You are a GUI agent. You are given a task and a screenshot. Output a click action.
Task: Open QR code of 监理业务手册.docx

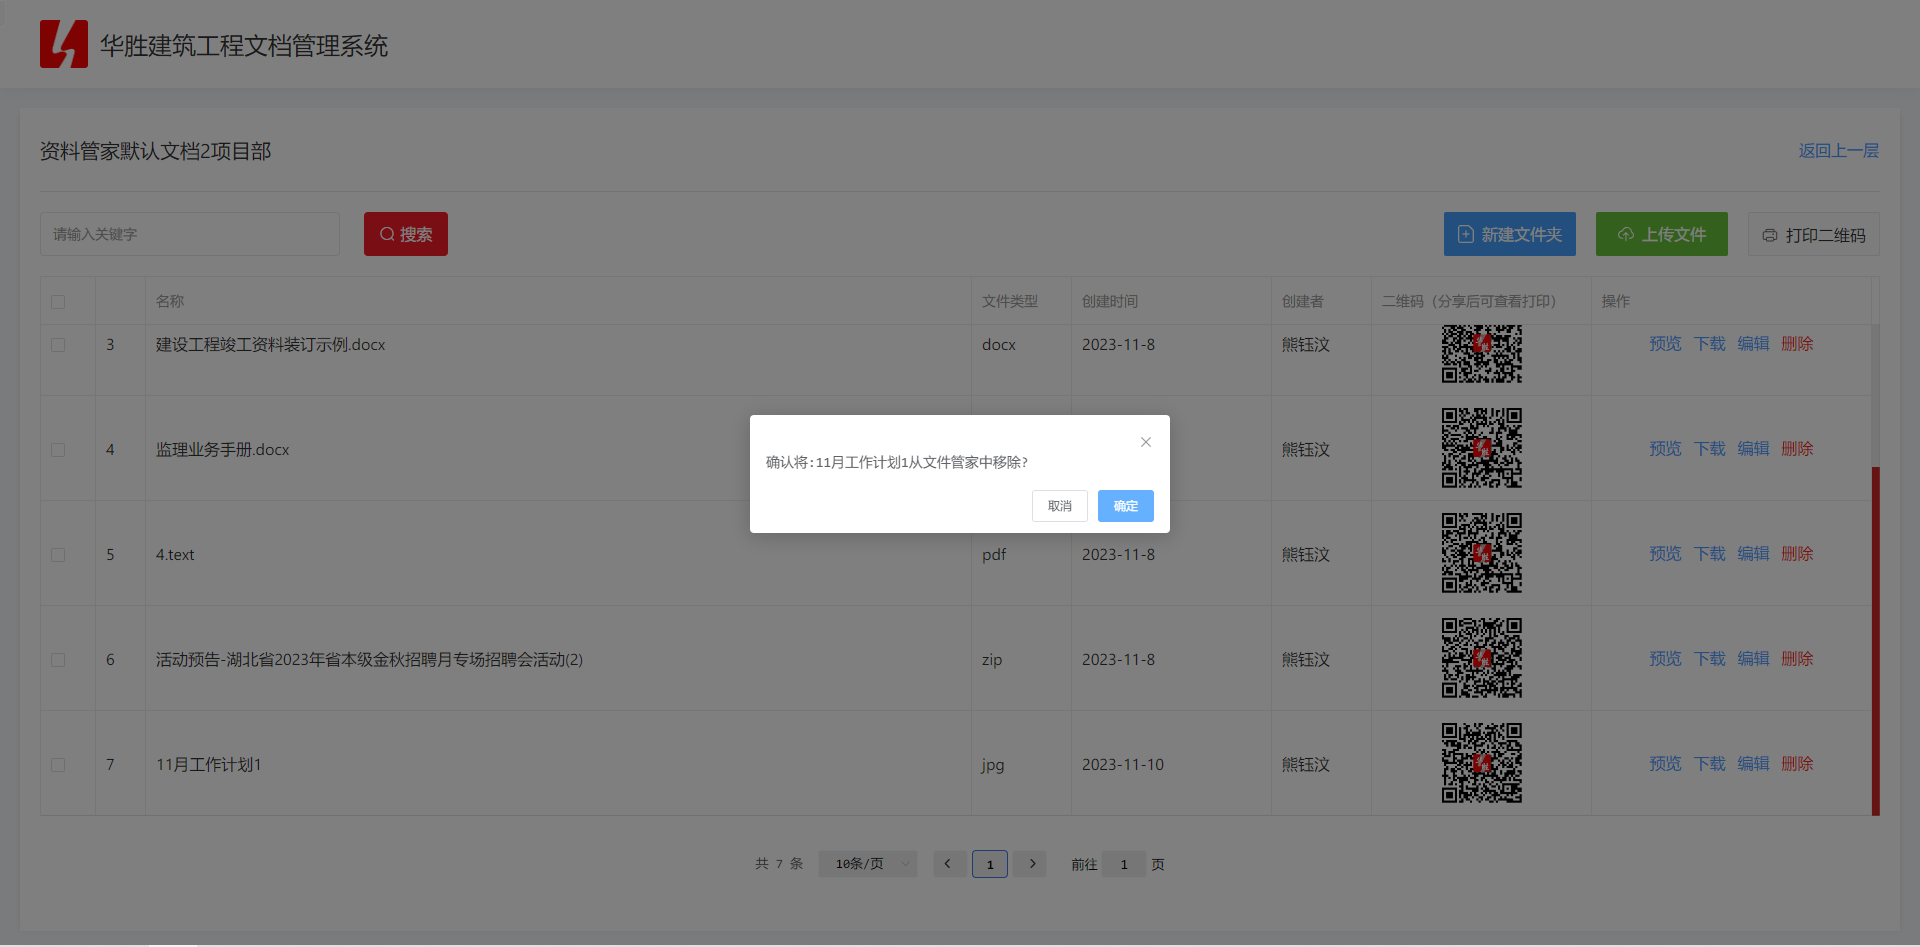(x=1482, y=448)
